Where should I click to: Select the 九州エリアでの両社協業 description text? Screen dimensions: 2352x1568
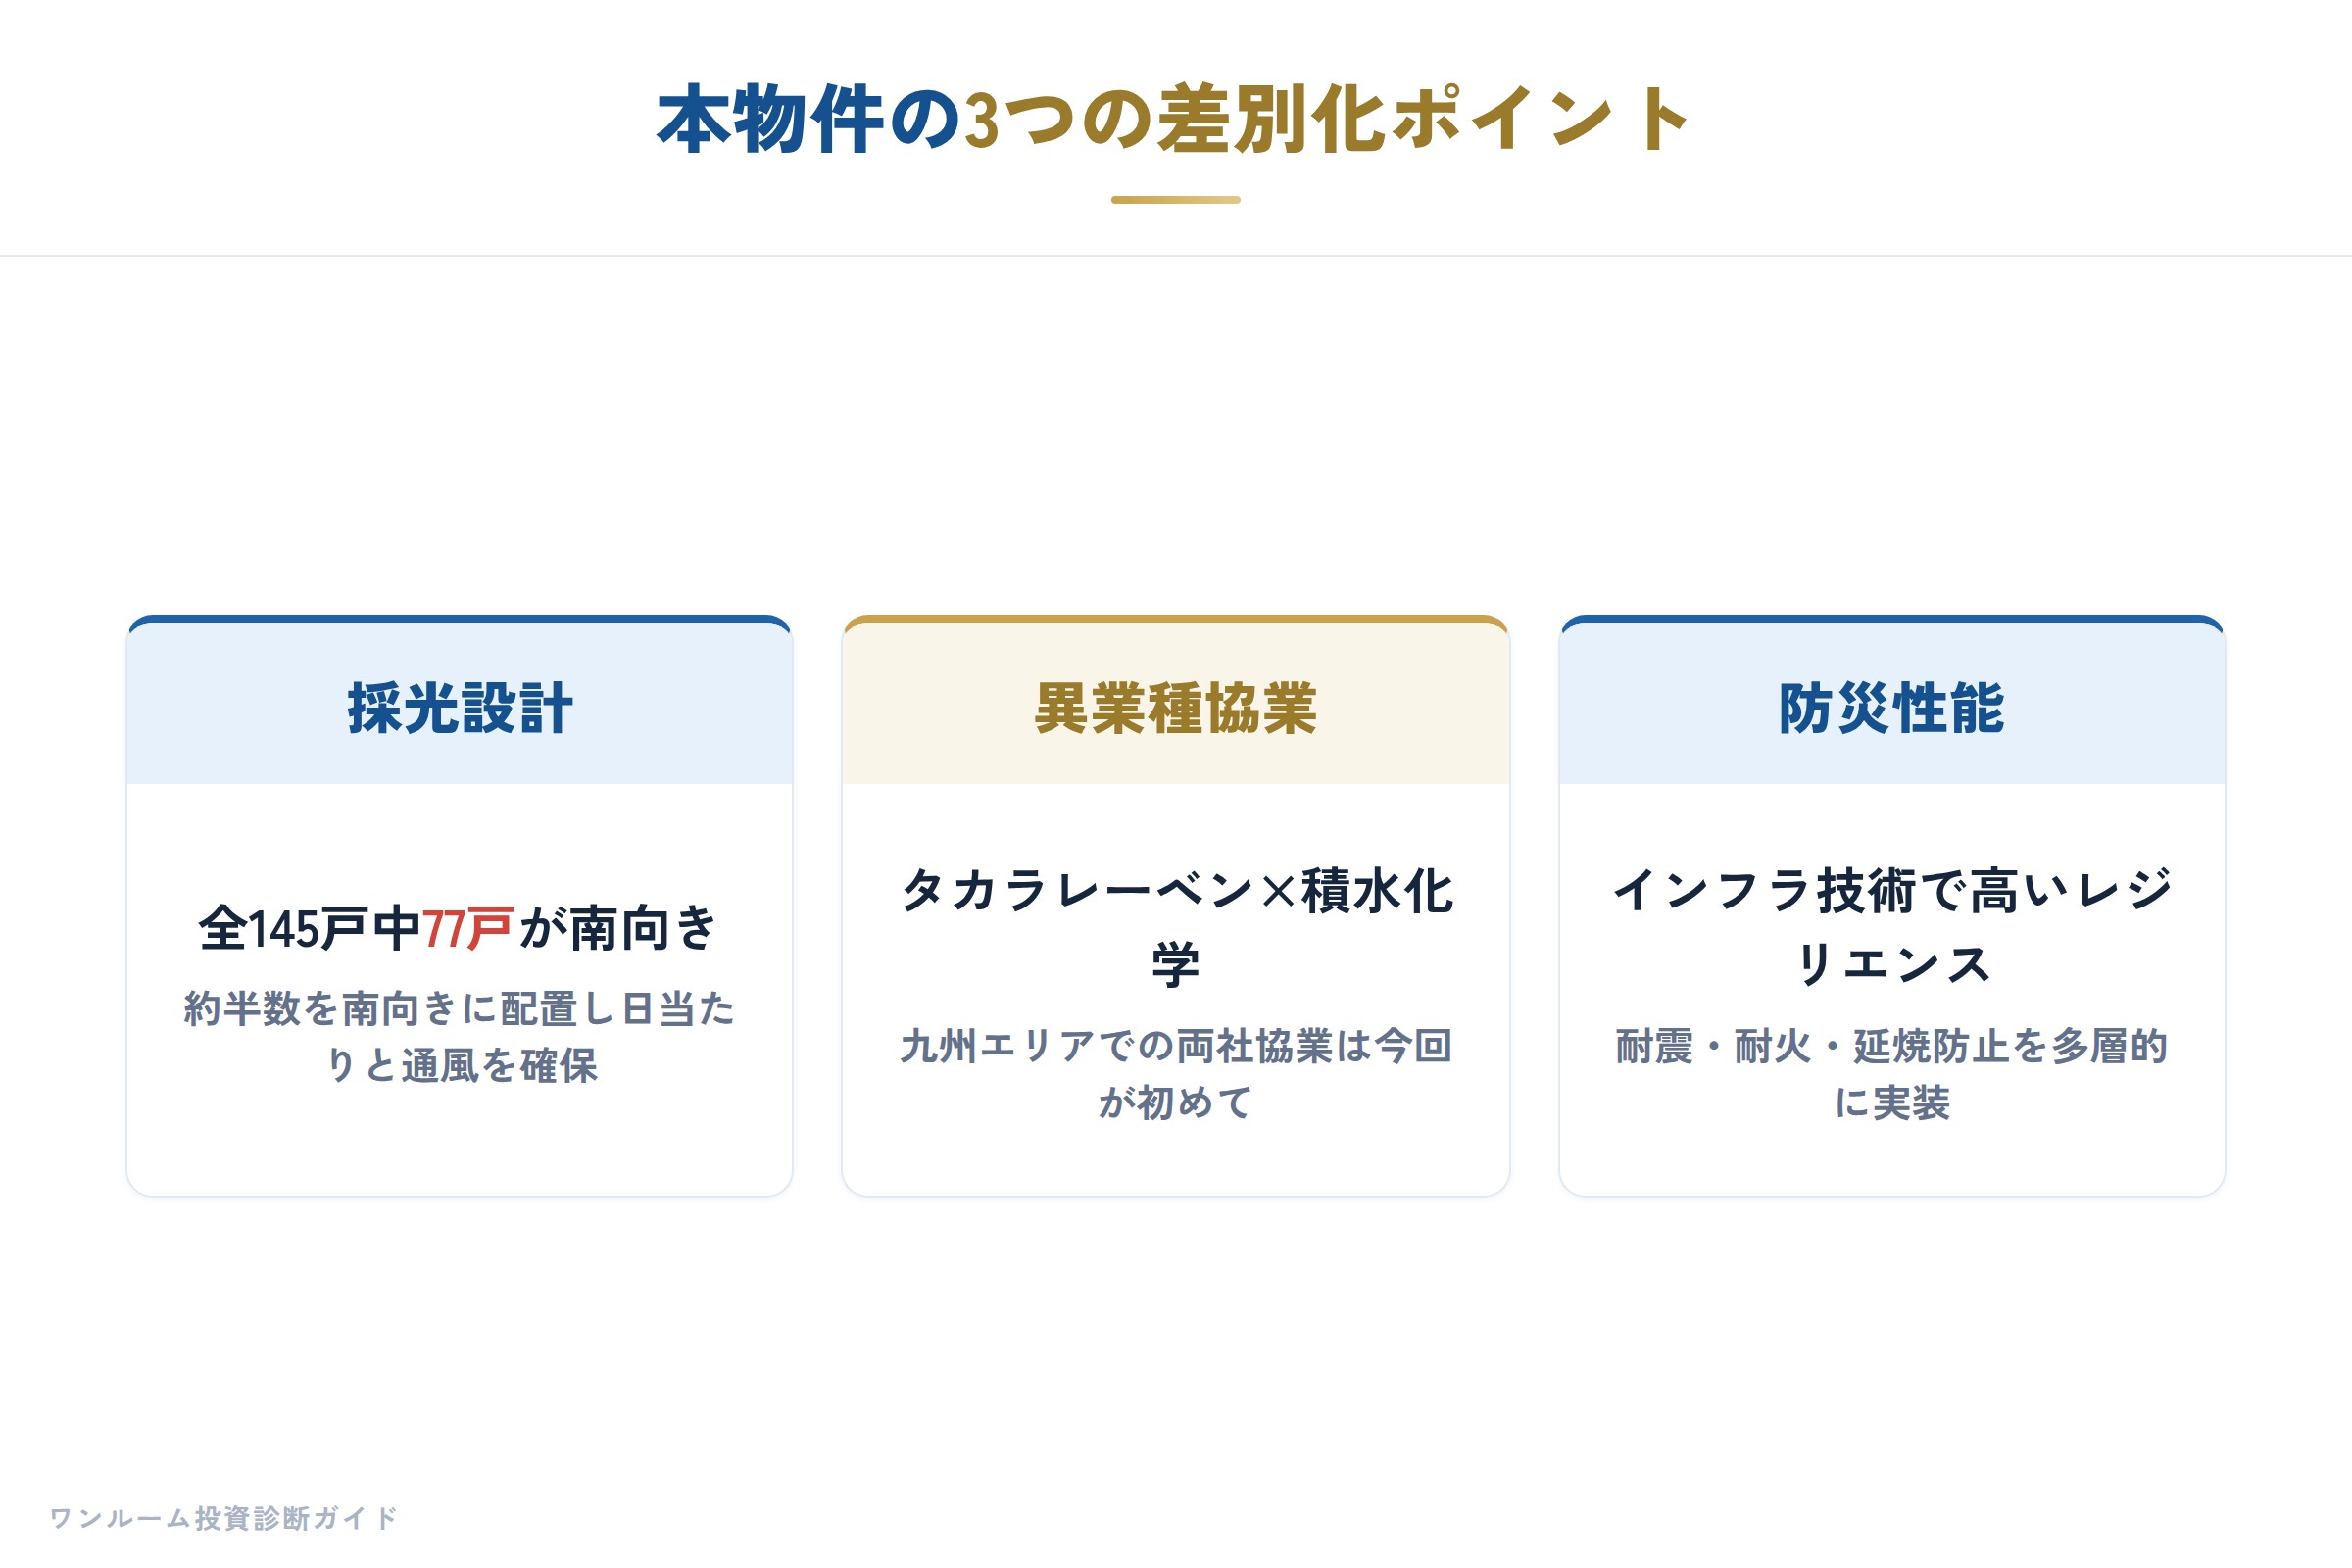click(x=1175, y=1074)
